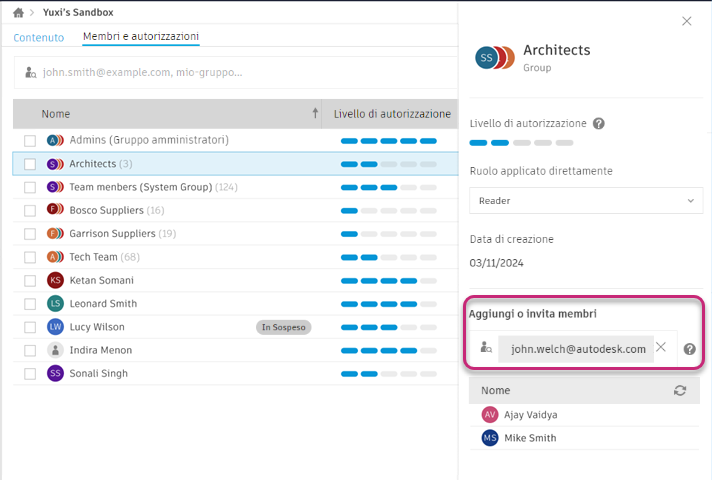Go to home via the house icon
Screen dimensions: 712x480
point(18,13)
